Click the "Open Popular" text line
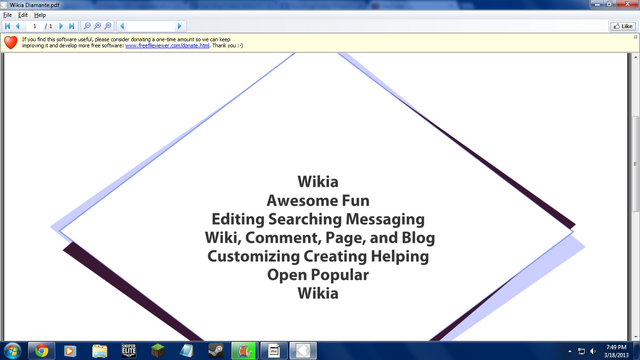 (318, 275)
